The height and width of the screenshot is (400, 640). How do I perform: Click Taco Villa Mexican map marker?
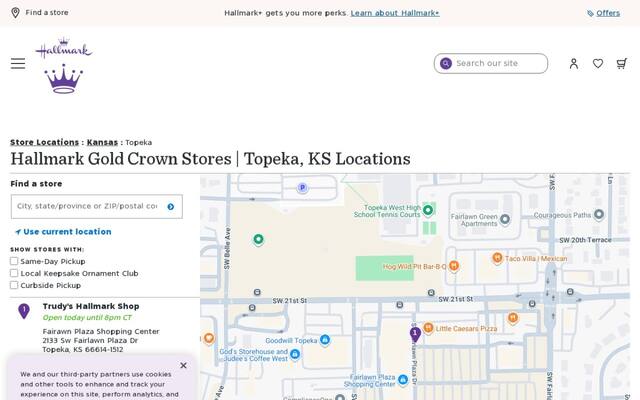(497, 258)
